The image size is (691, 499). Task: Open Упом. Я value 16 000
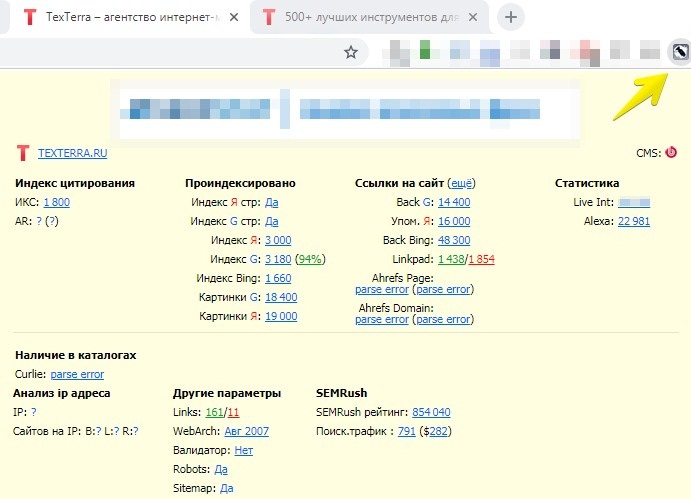[x=454, y=221]
